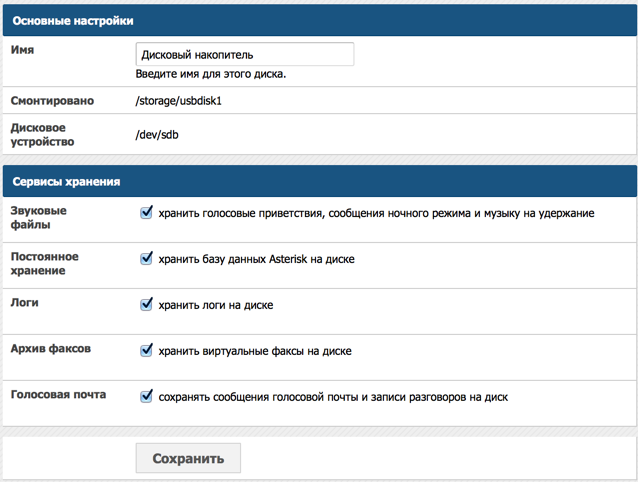
Task: Click the label text хранить виртуальные факсы на диске
Action: pyautogui.click(x=255, y=351)
